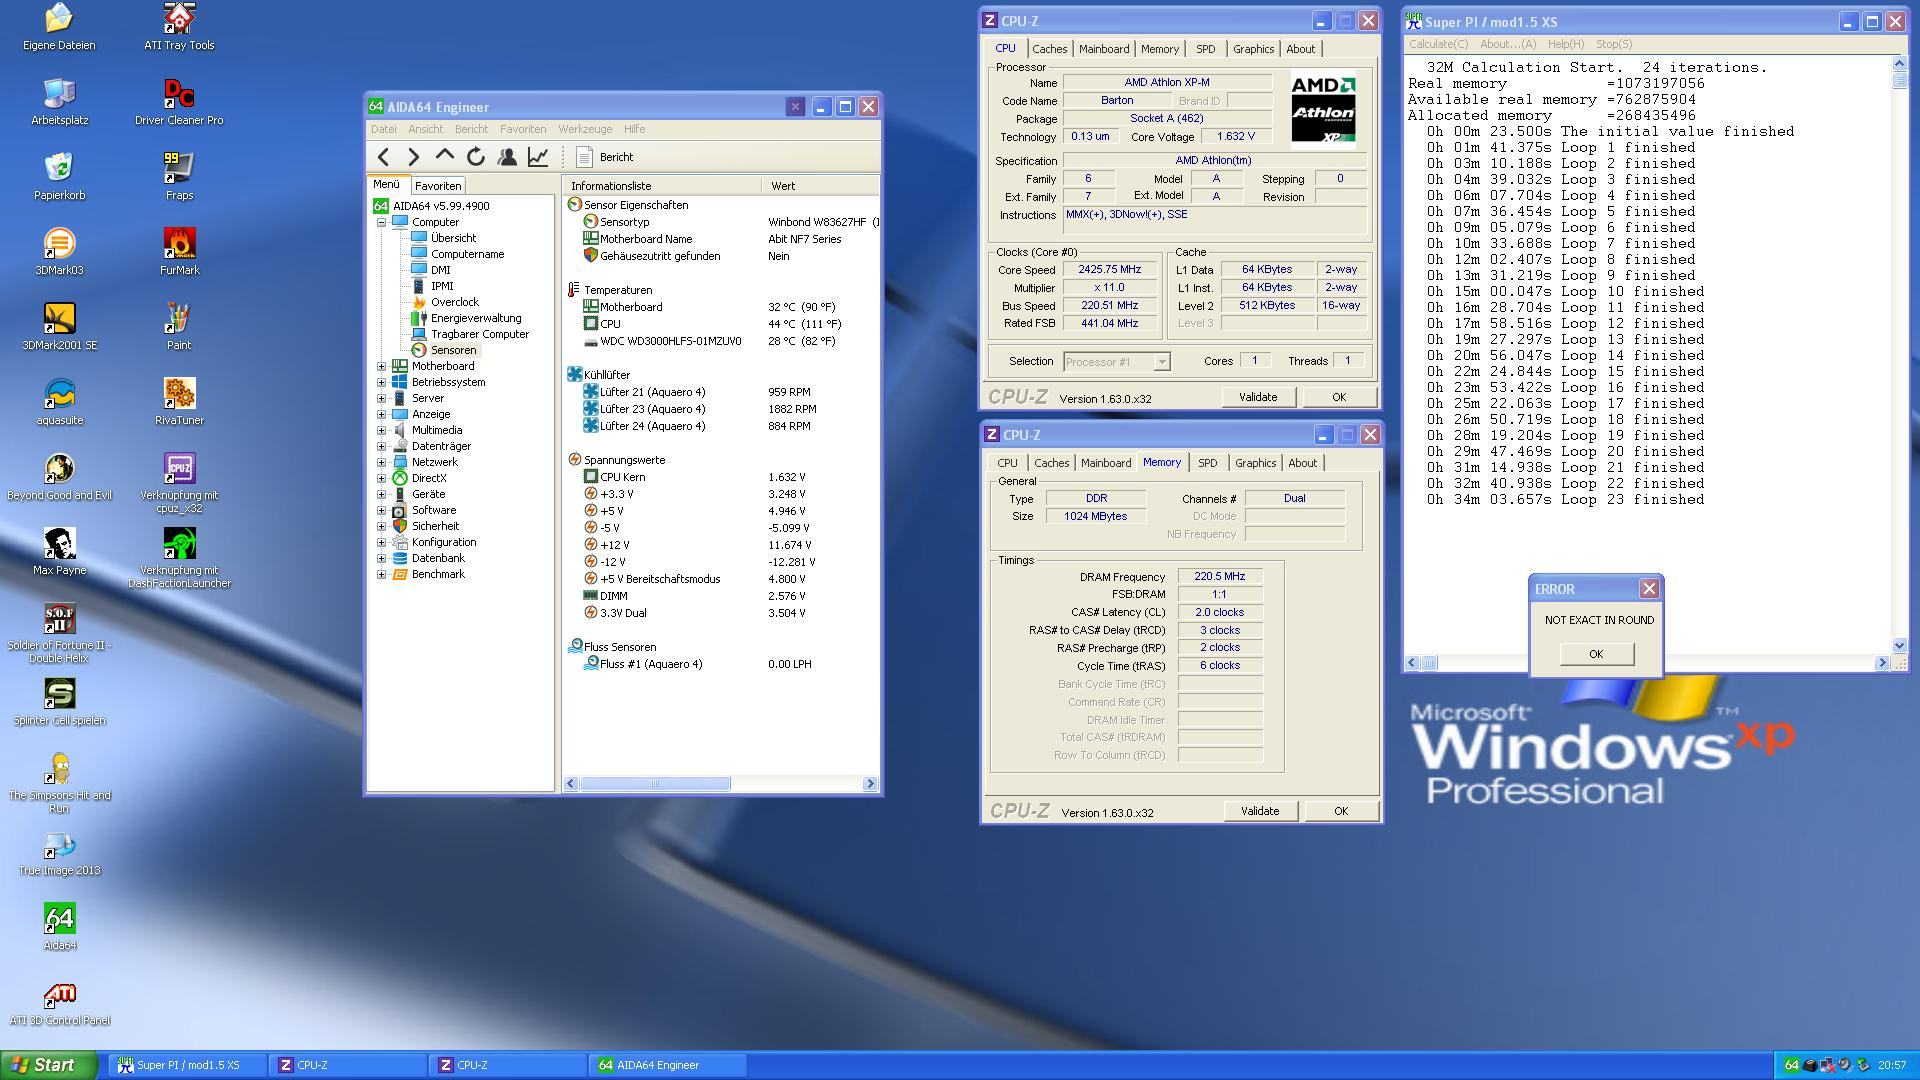Open Stop(S) menu in Super PI
Viewport: 1920px width, 1080px height.
click(x=1613, y=44)
